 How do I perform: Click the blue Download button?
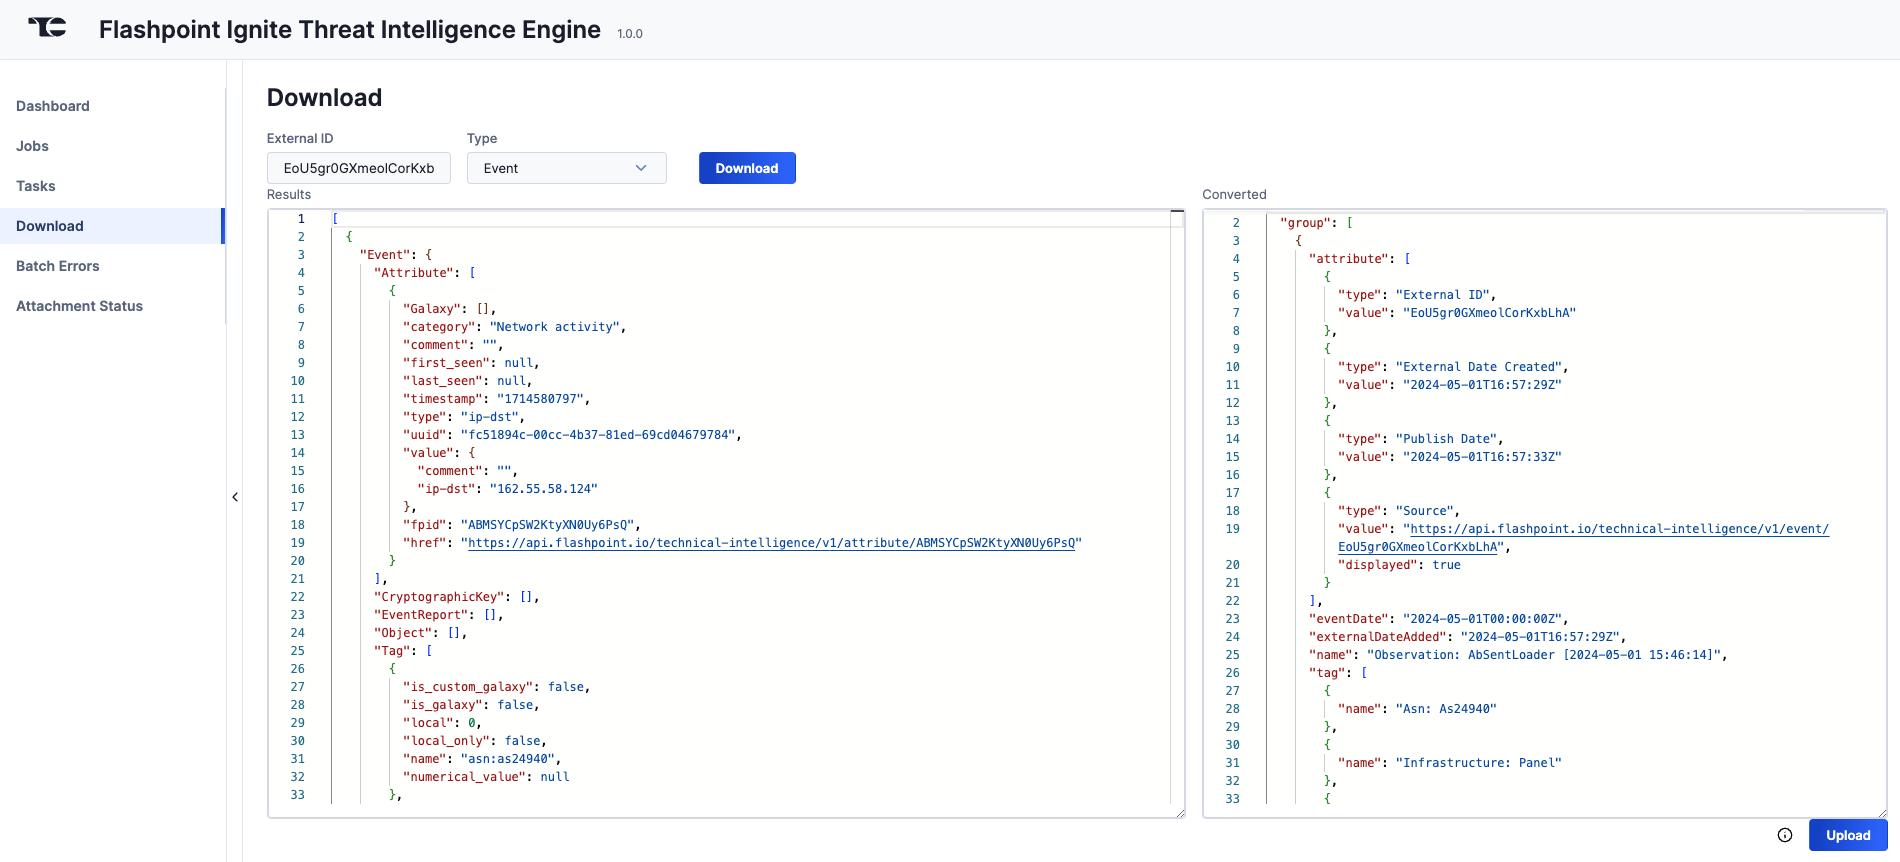click(747, 168)
